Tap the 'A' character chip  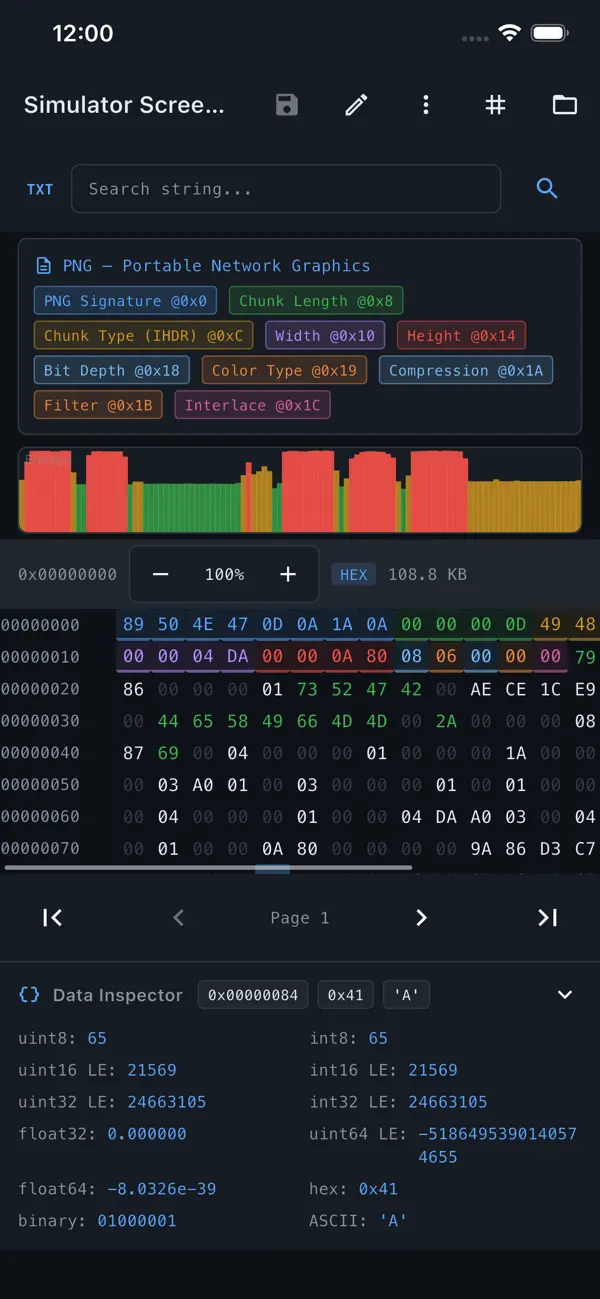tap(406, 995)
